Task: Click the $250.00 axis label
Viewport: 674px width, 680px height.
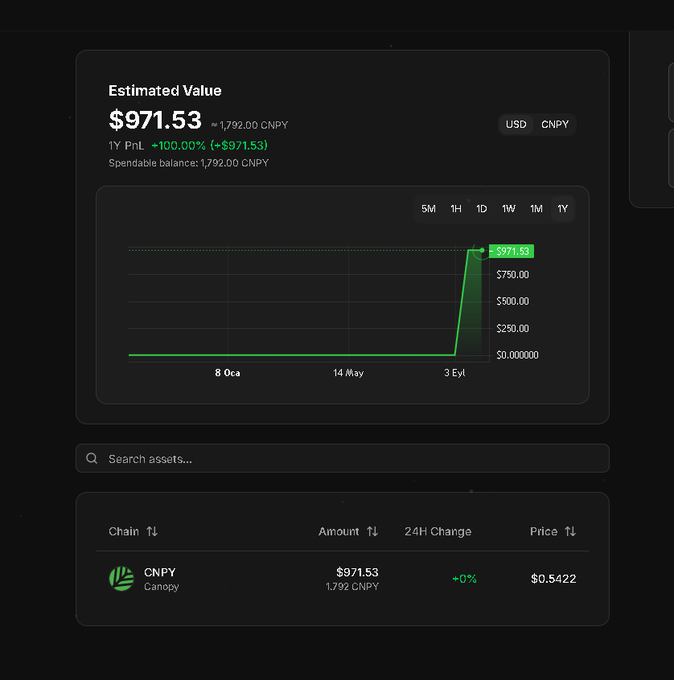Action: 513,328
